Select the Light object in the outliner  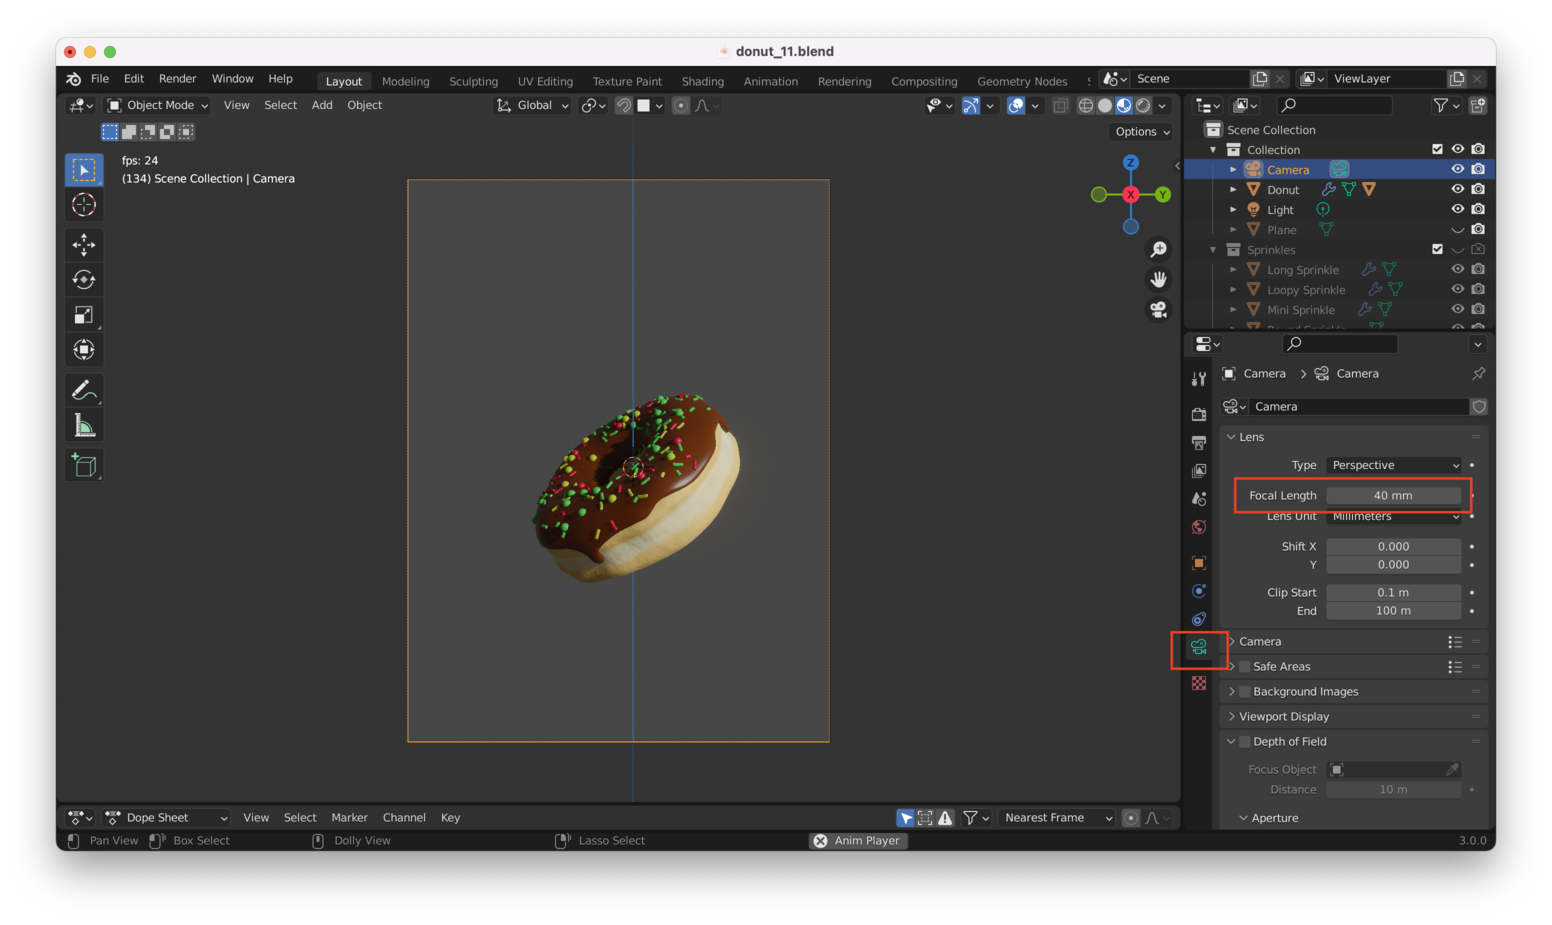1280,210
